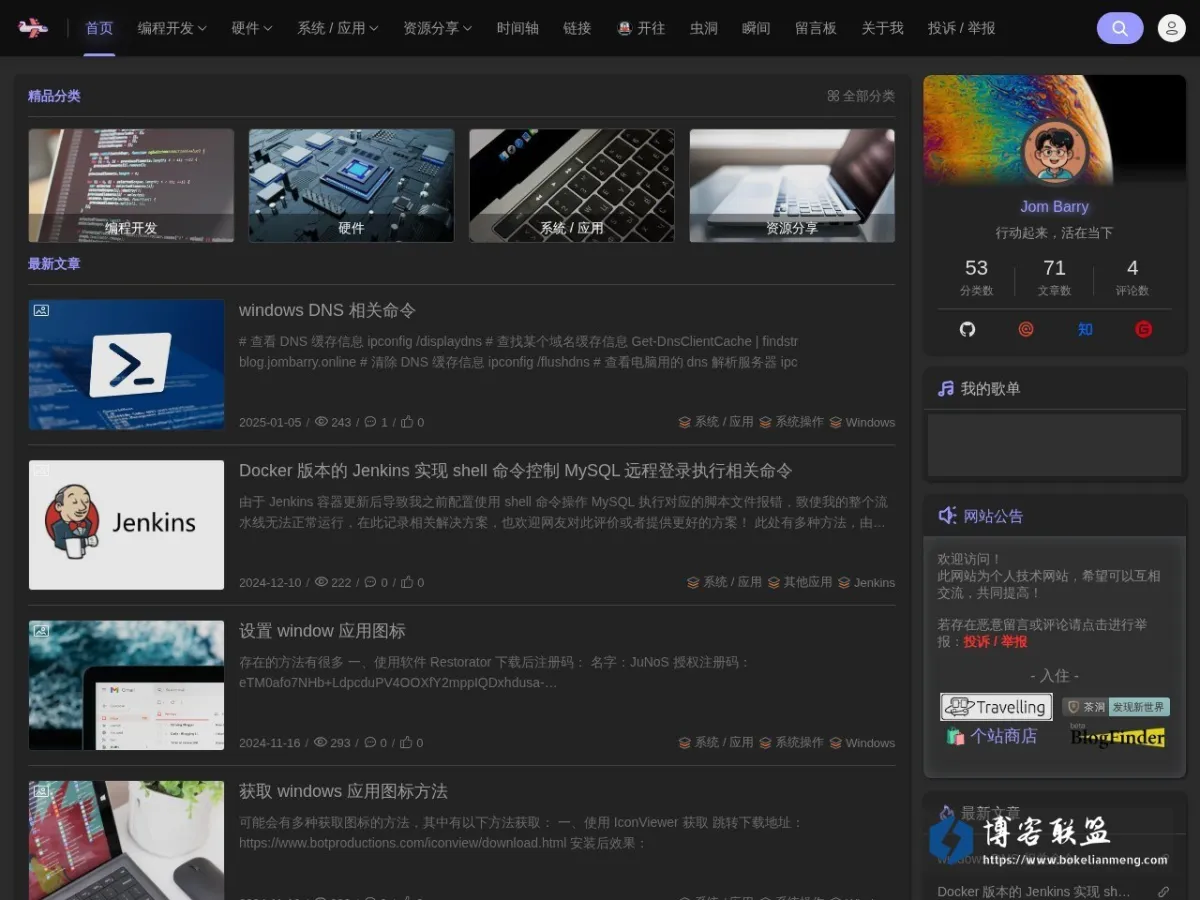Open the 资源分享 category card image
Image resolution: width=1200 pixels, height=900 pixels.
click(x=792, y=185)
